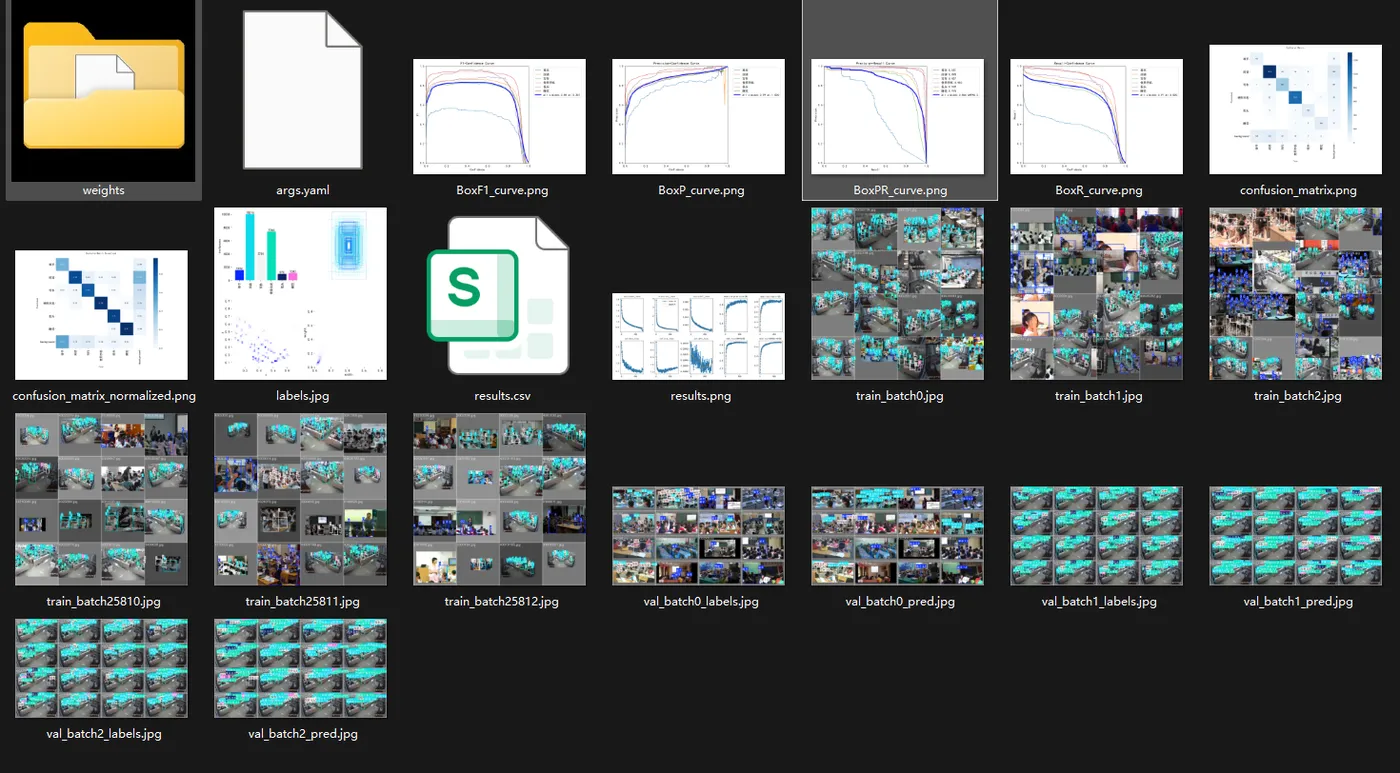Select the results.csv spreadsheet icon

point(498,296)
